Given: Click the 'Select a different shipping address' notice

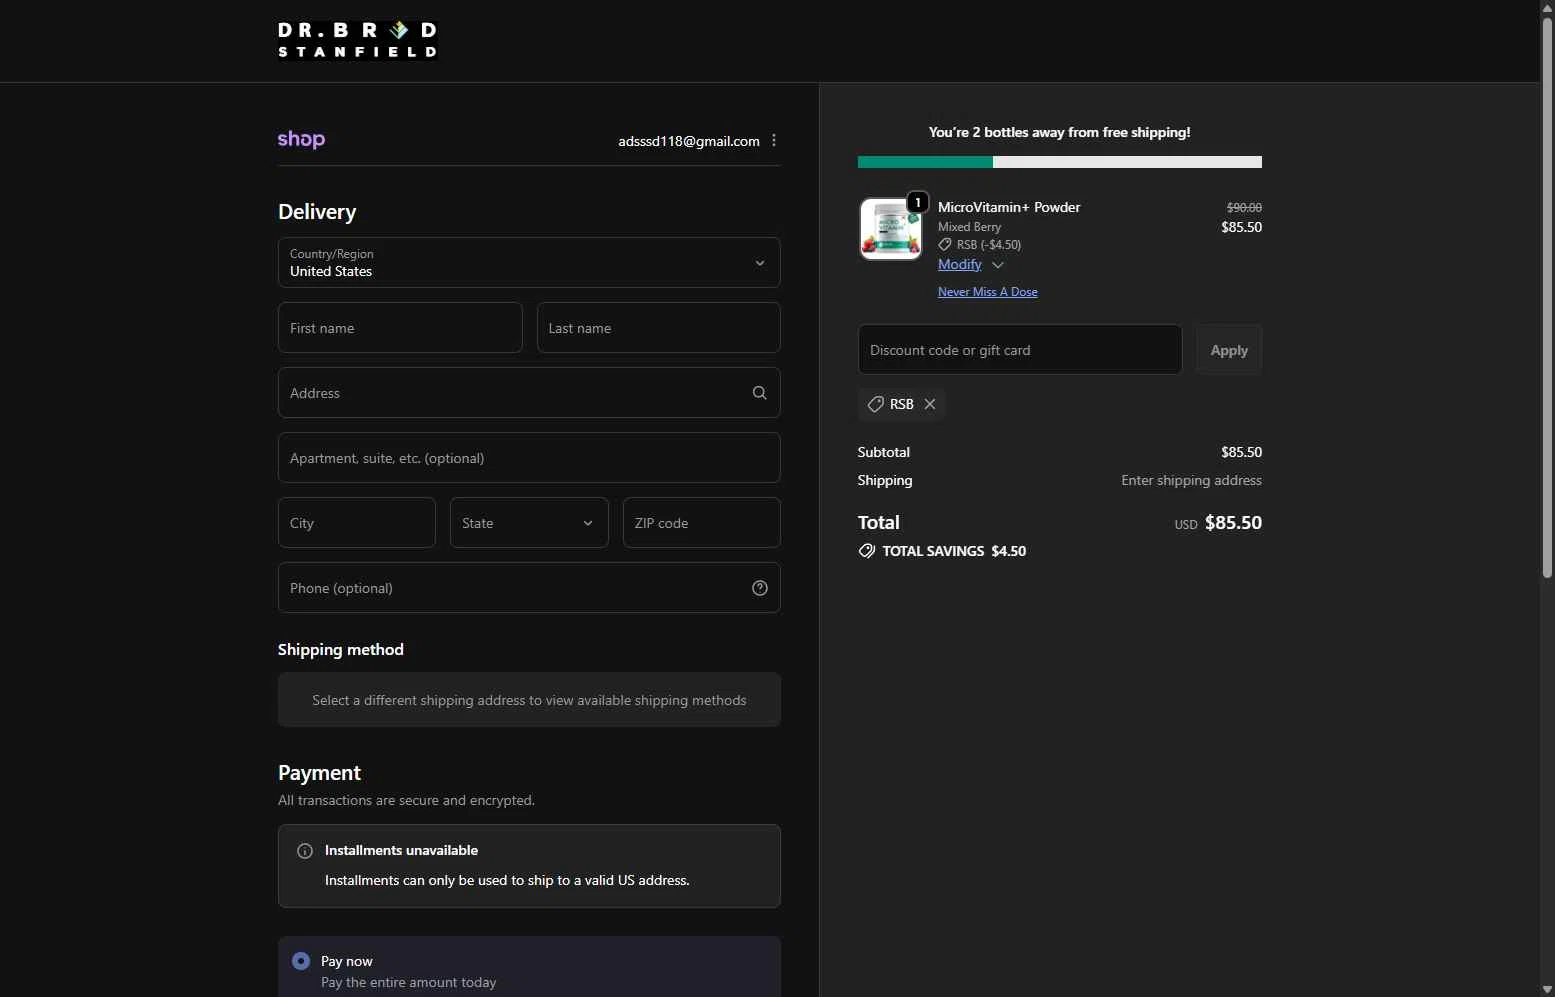Looking at the screenshot, I should tap(529, 700).
